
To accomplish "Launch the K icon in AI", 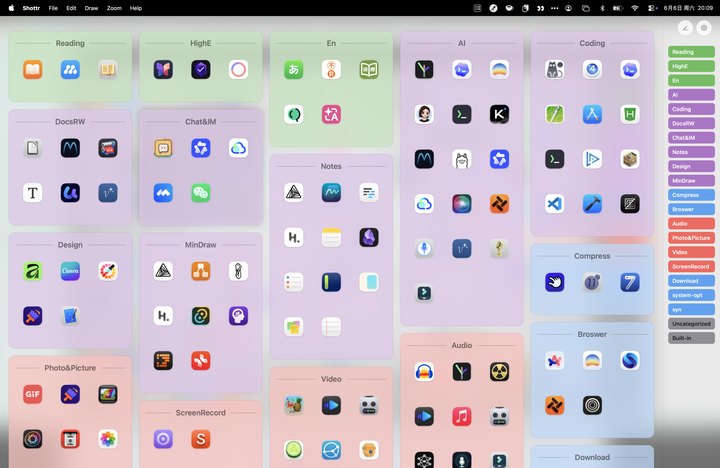I will point(499,114).
